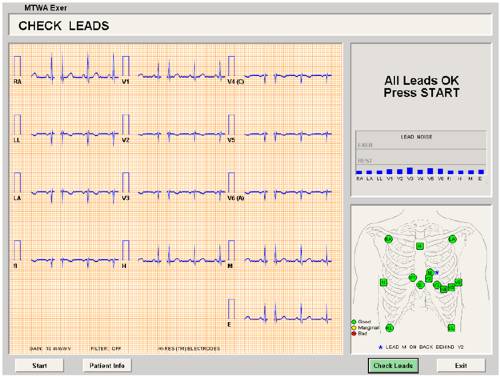Click the yellow Marginal legend indicator
The image size is (500, 377).
pyautogui.click(x=354, y=328)
